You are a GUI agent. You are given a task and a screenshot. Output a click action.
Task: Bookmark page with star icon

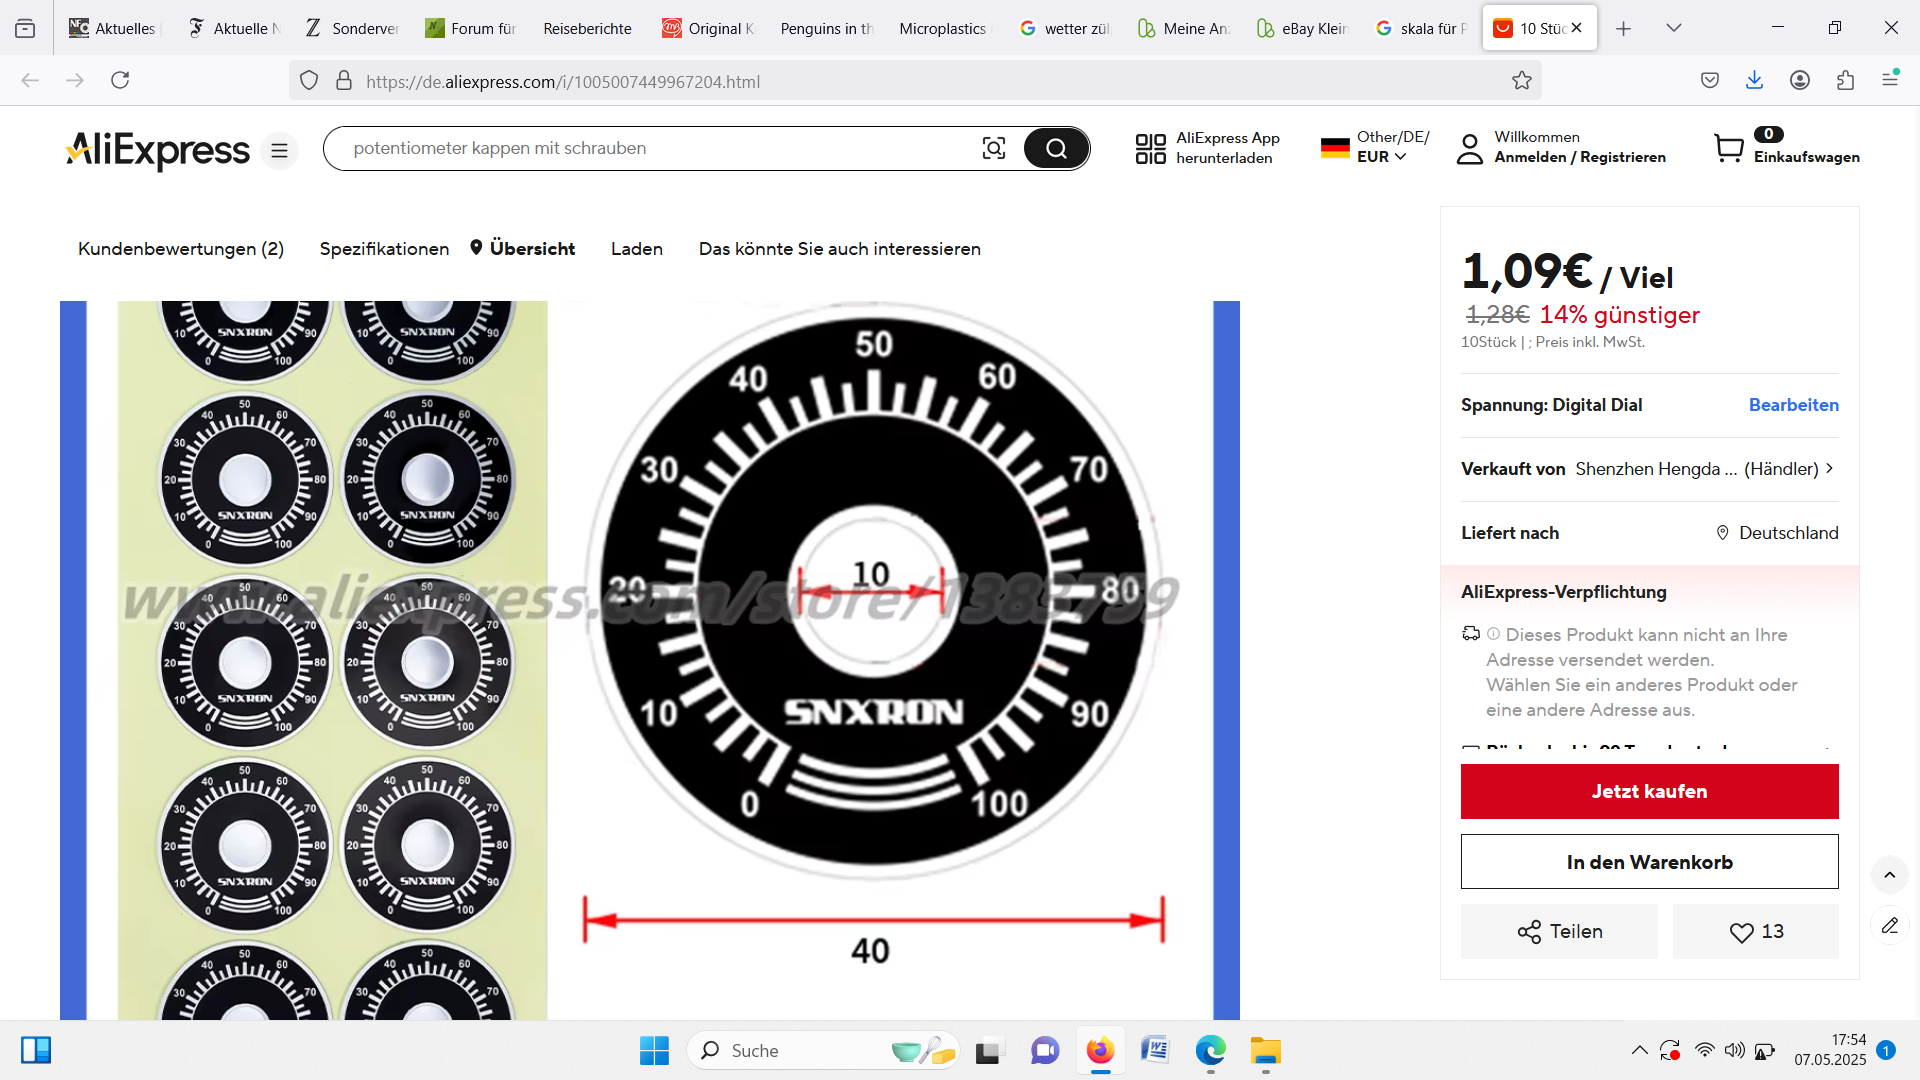click(1521, 81)
